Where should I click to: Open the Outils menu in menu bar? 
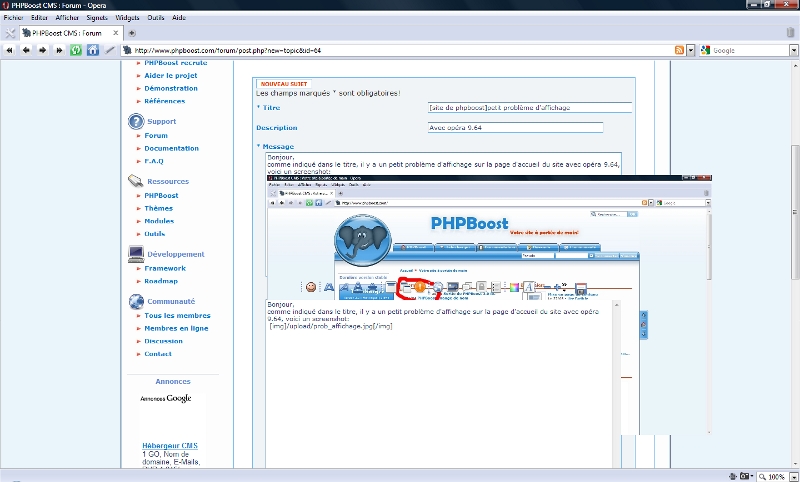[157, 18]
